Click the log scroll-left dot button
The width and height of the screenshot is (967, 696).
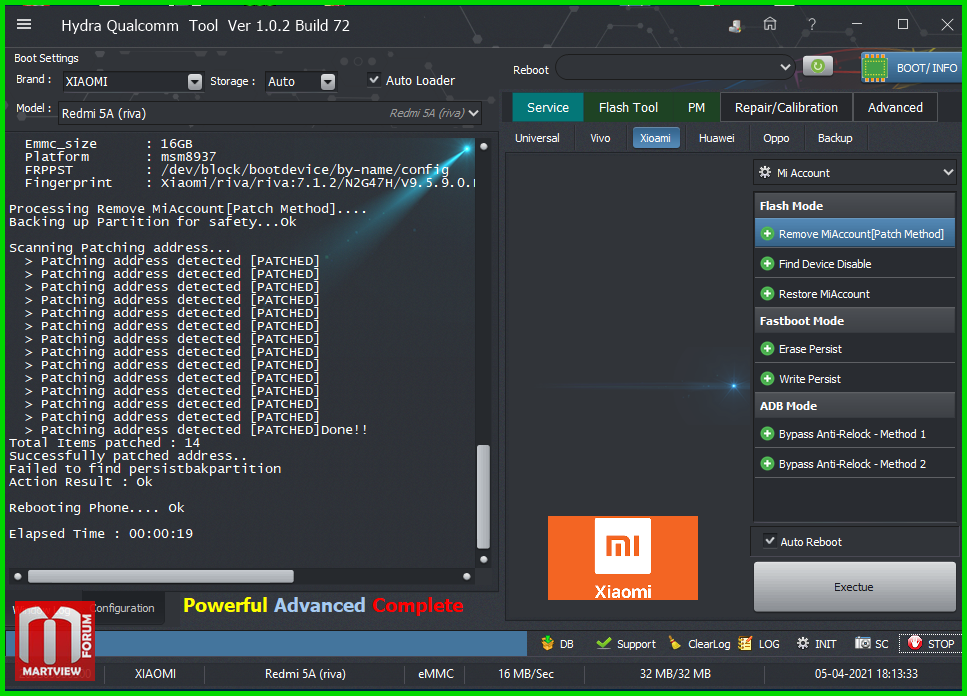point(18,576)
